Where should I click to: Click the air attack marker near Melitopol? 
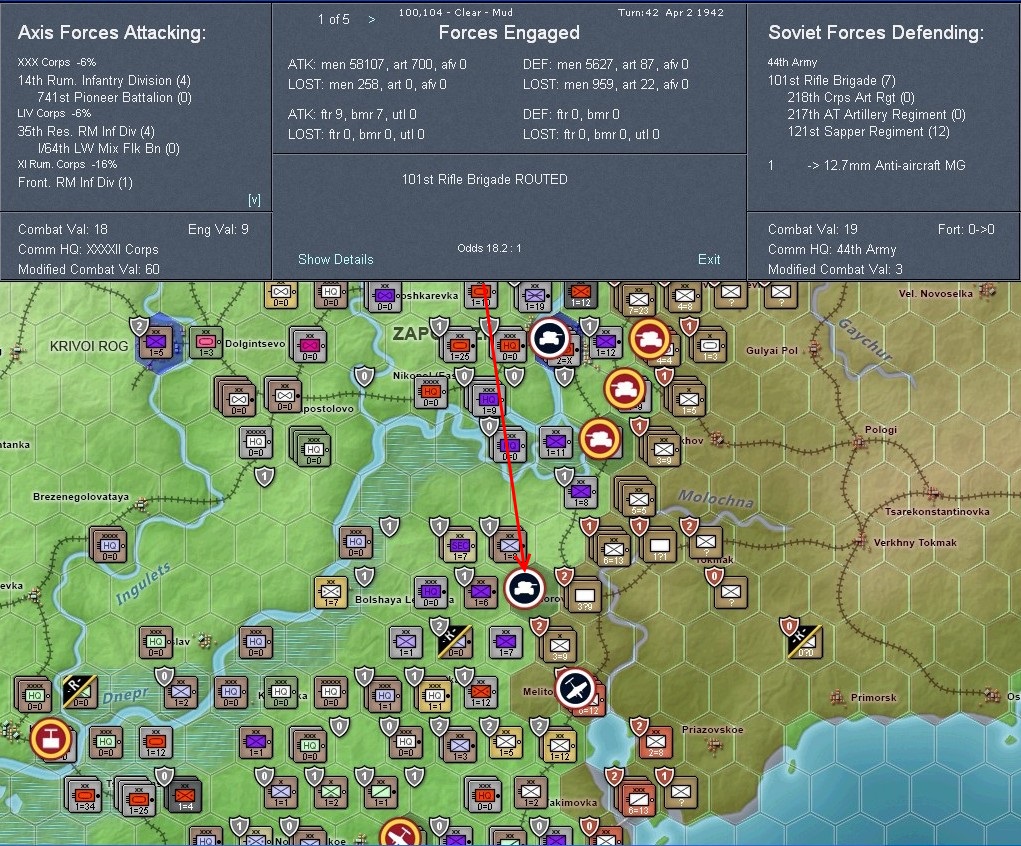coord(577,689)
